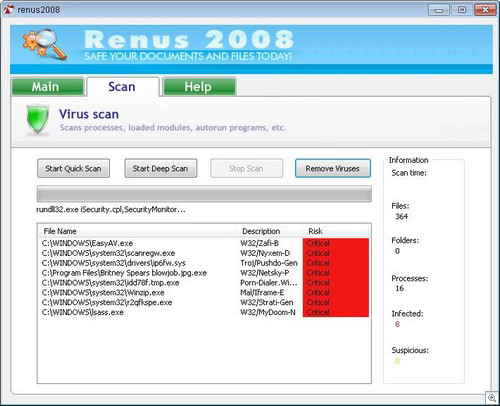Click the scan progress bar
The image size is (500, 406).
click(204, 194)
